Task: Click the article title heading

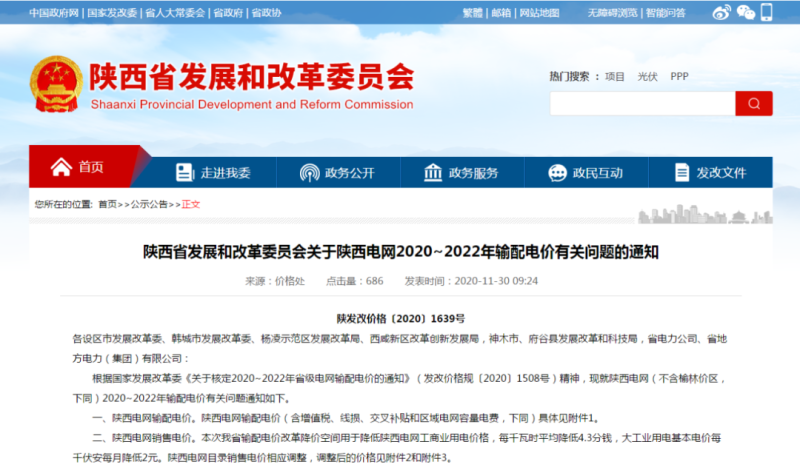Action: (401, 252)
